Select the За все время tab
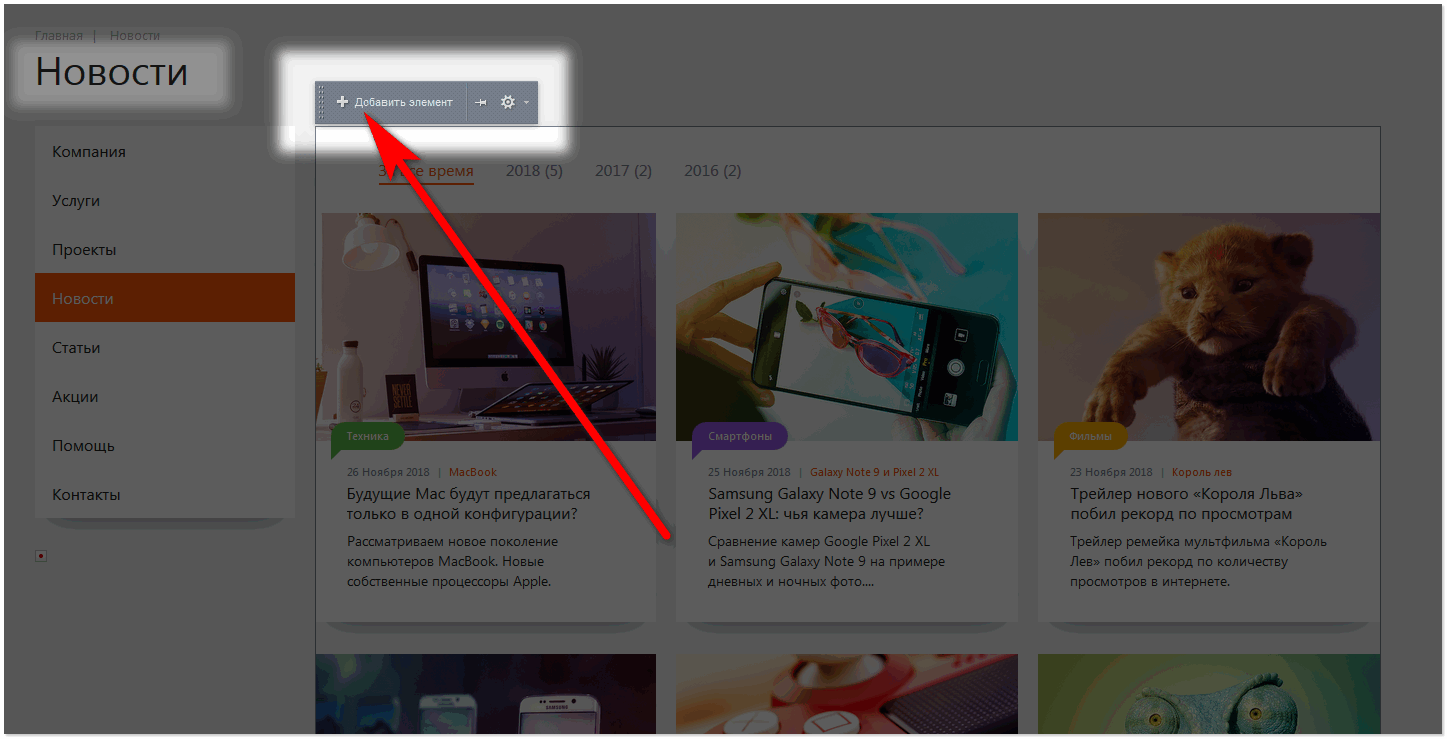The image size is (1447, 739). coord(426,171)
